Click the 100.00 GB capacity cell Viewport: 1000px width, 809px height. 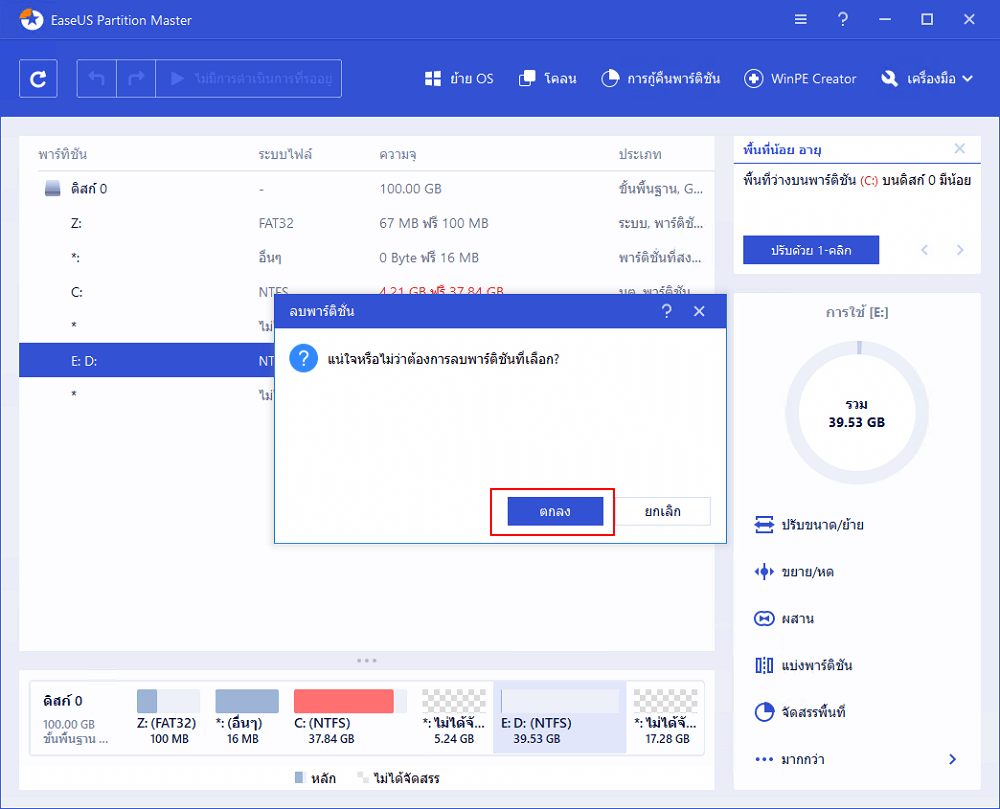pyautogui.click(x=410, y=189)
